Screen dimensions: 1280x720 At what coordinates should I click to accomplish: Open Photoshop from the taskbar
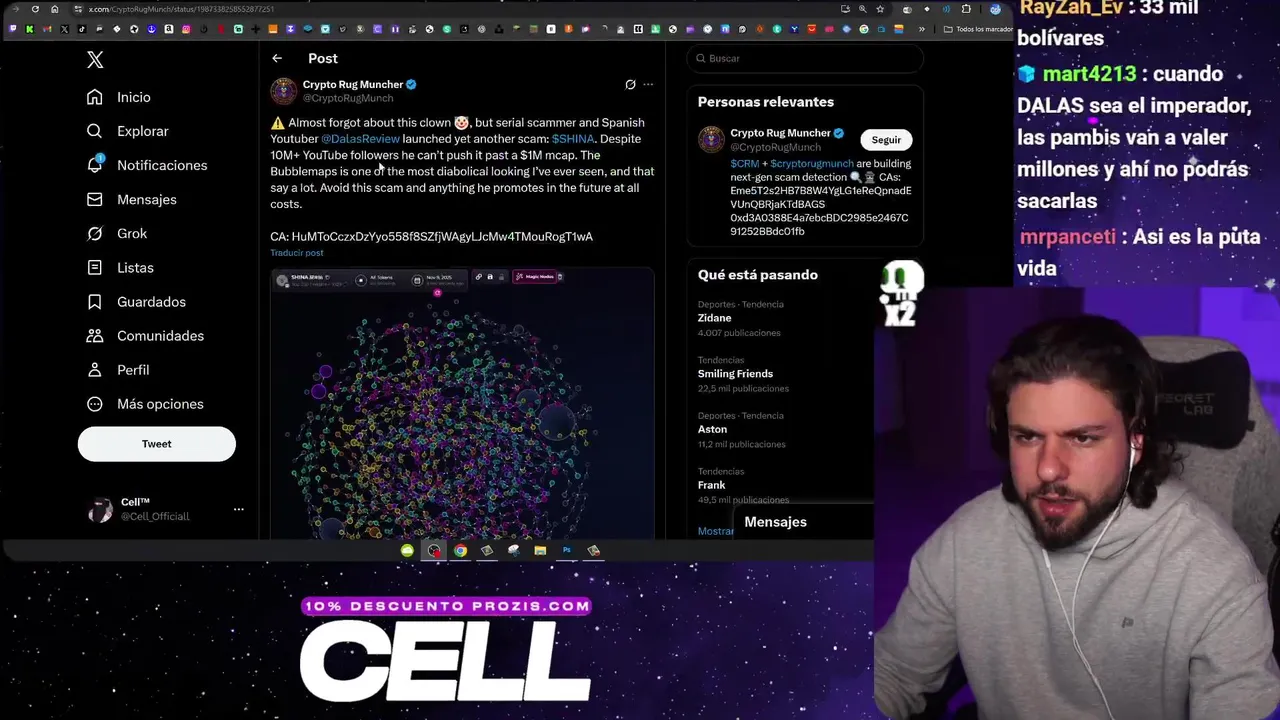click(x=566, y=550)
